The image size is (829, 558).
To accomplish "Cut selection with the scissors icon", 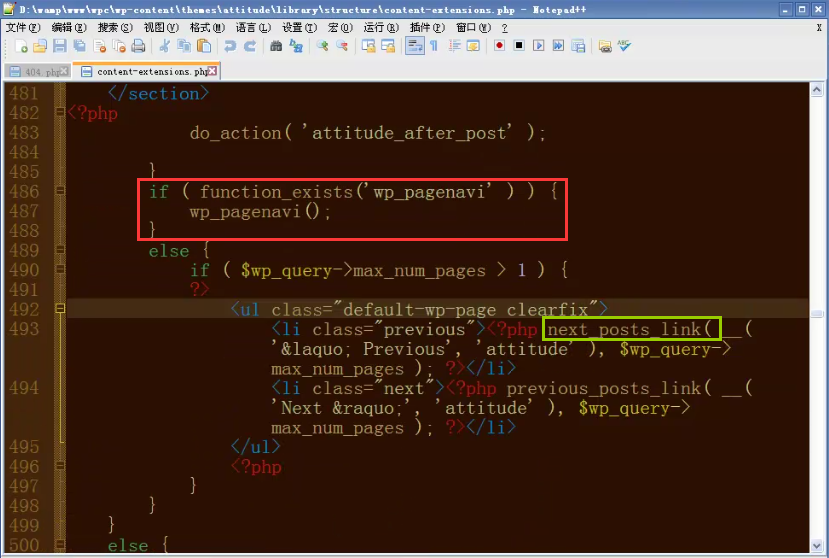I will pos(164,46).
